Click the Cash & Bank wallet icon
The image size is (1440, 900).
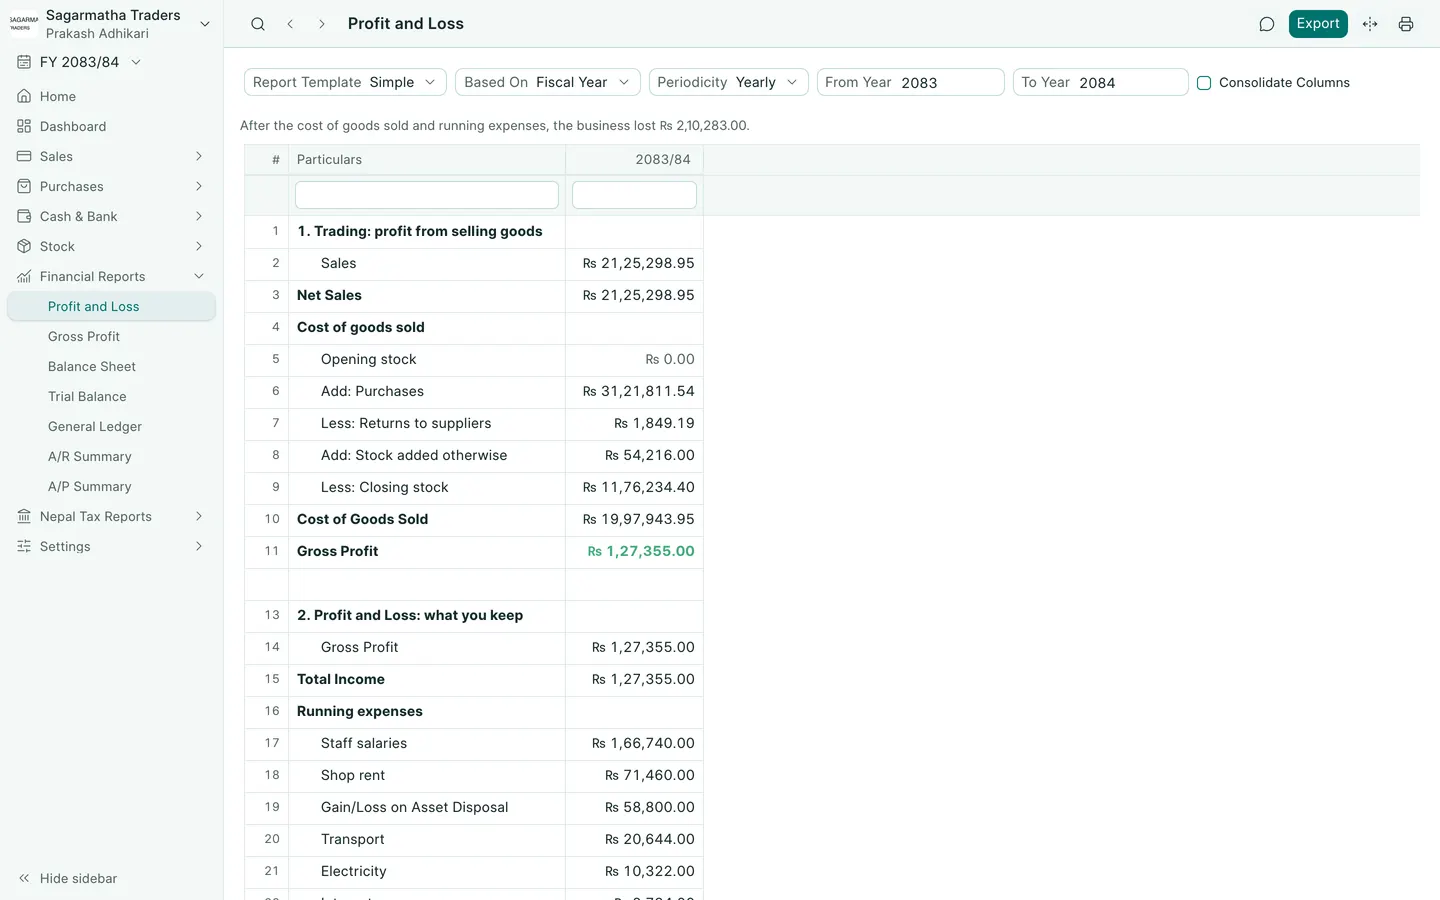[24, 216]
